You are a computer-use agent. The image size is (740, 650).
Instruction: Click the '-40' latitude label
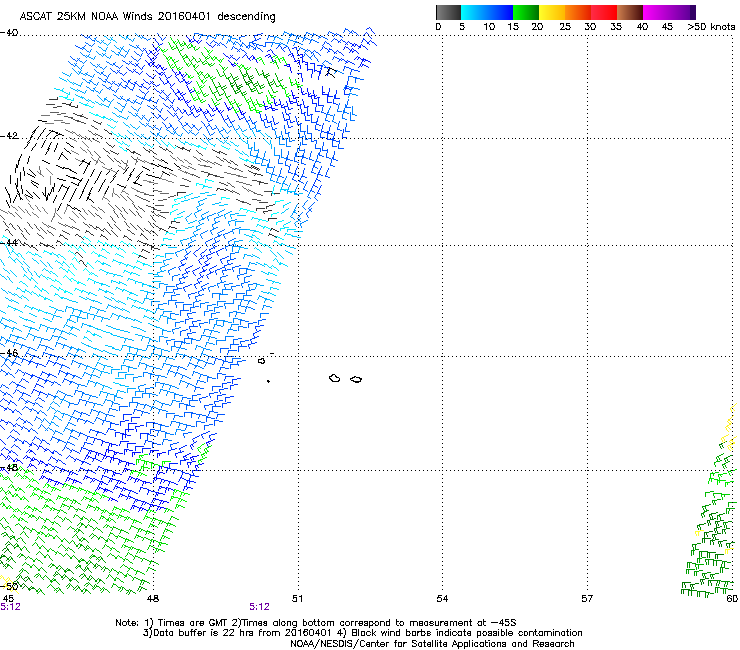9,33
